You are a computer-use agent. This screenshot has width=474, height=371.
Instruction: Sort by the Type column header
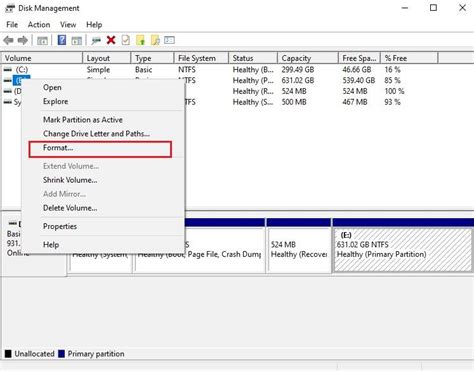(152, 58)
